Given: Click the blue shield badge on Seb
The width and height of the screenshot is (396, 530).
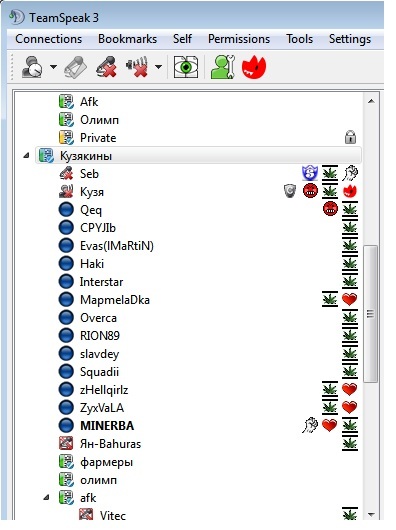Looking at the screenshot, I should pos(310,173).
